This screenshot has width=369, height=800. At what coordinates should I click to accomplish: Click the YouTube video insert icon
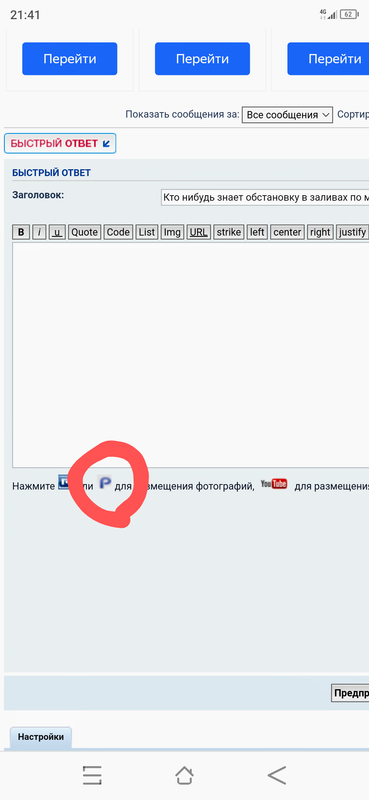[274, 484]
